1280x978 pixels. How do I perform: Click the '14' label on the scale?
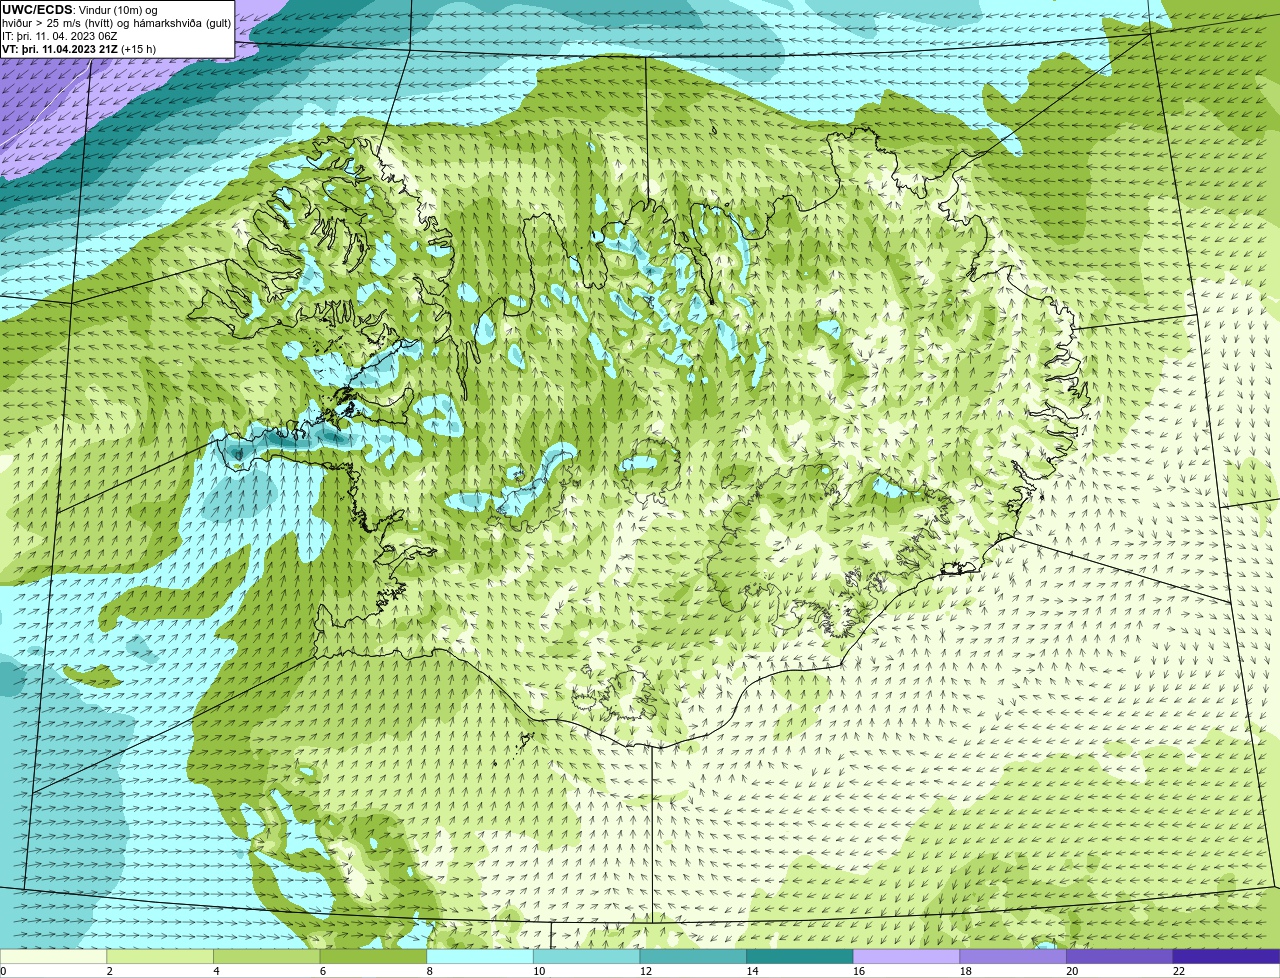point(752,971)
